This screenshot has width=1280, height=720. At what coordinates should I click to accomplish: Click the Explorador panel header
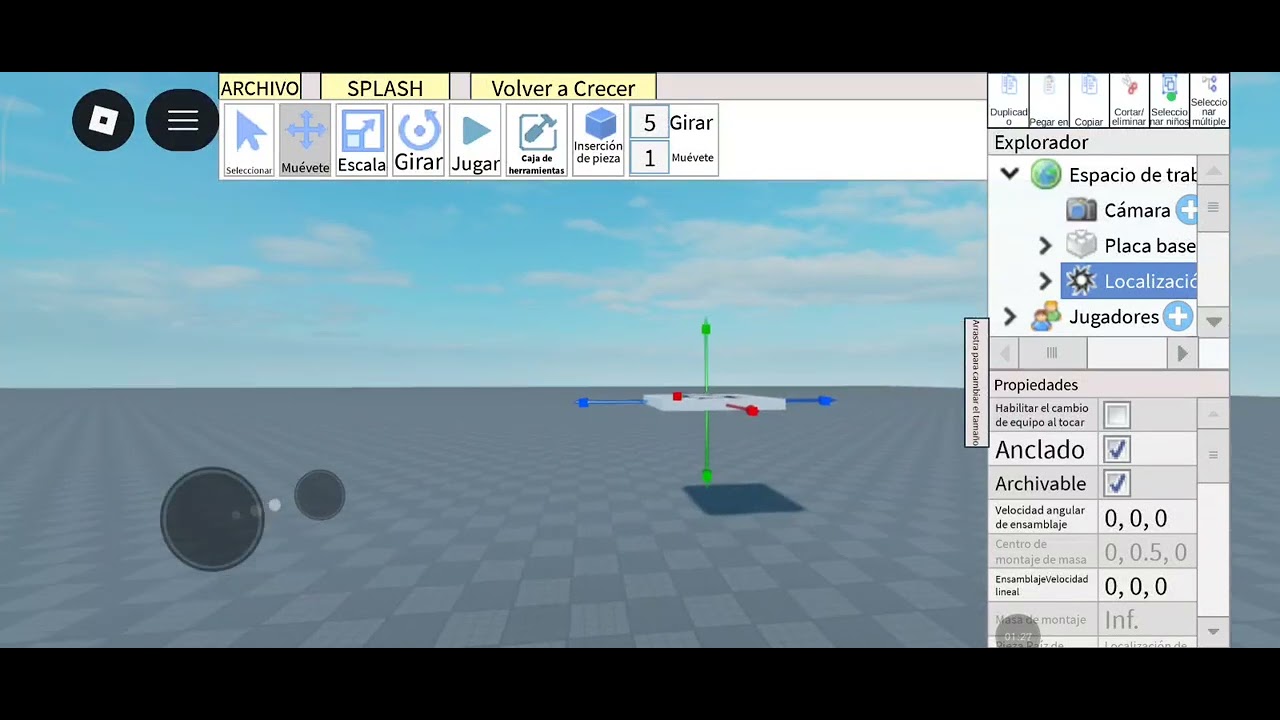(1108, 143)
